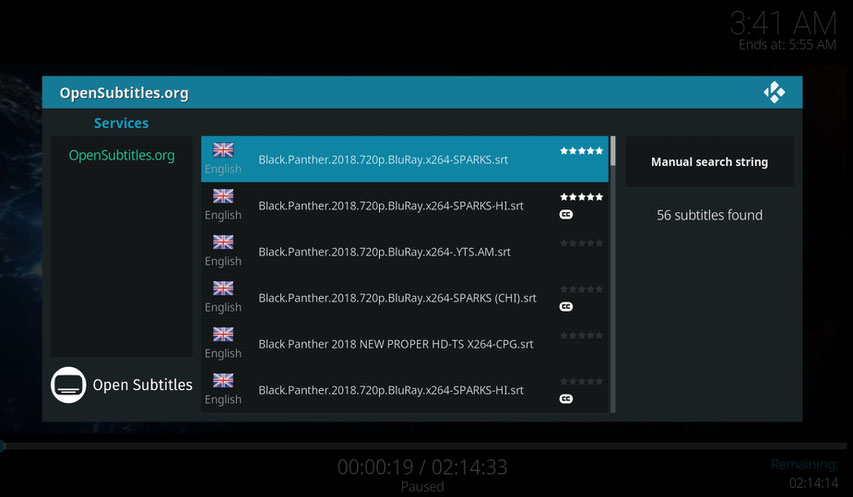Click five-star rating of the highlighted SPARKS.srt
The width and height of the screenshot is (853, 497).
tap(582, 151)
